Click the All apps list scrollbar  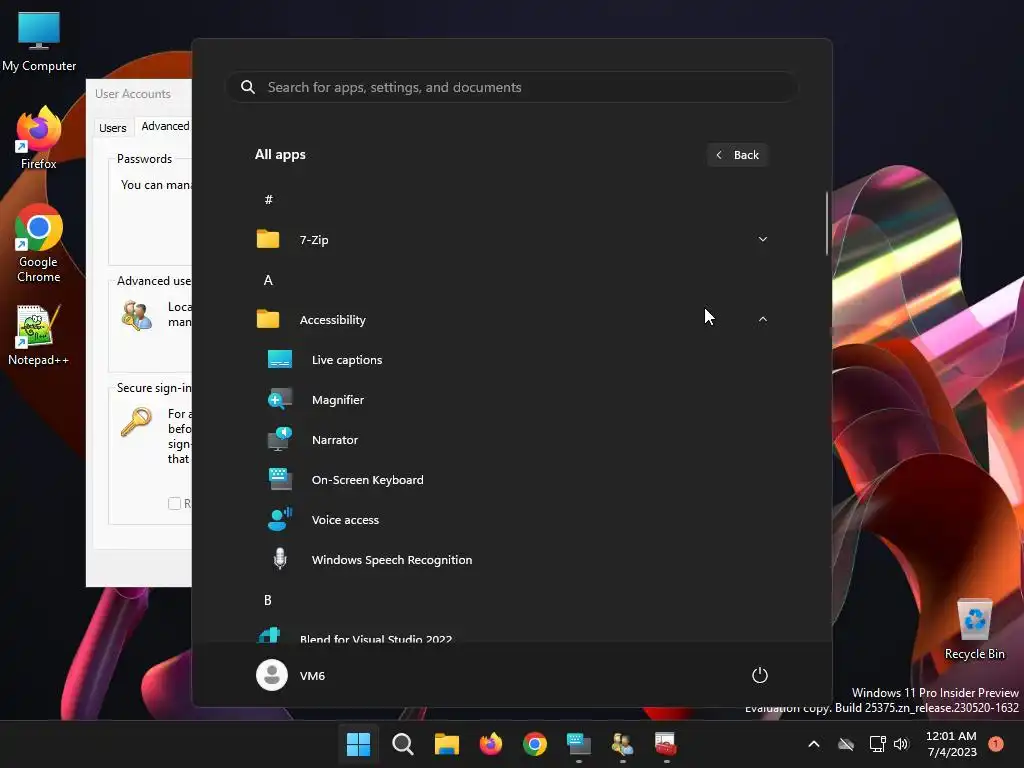coord(827,223)
